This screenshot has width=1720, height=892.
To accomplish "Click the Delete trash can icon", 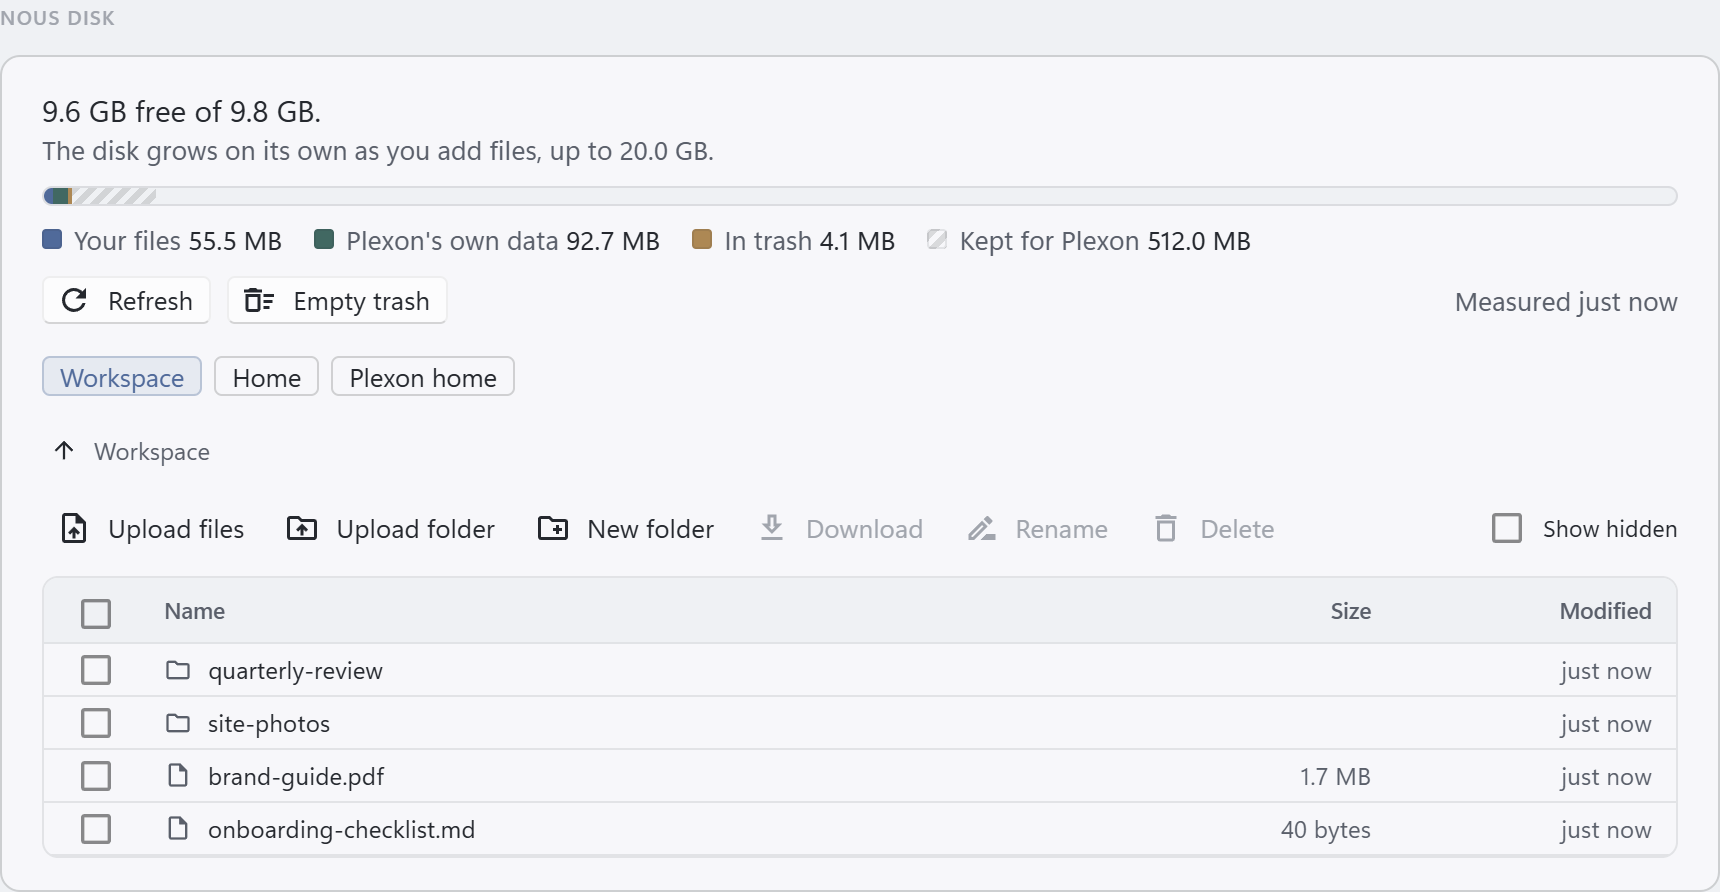I will point(1166,528).
